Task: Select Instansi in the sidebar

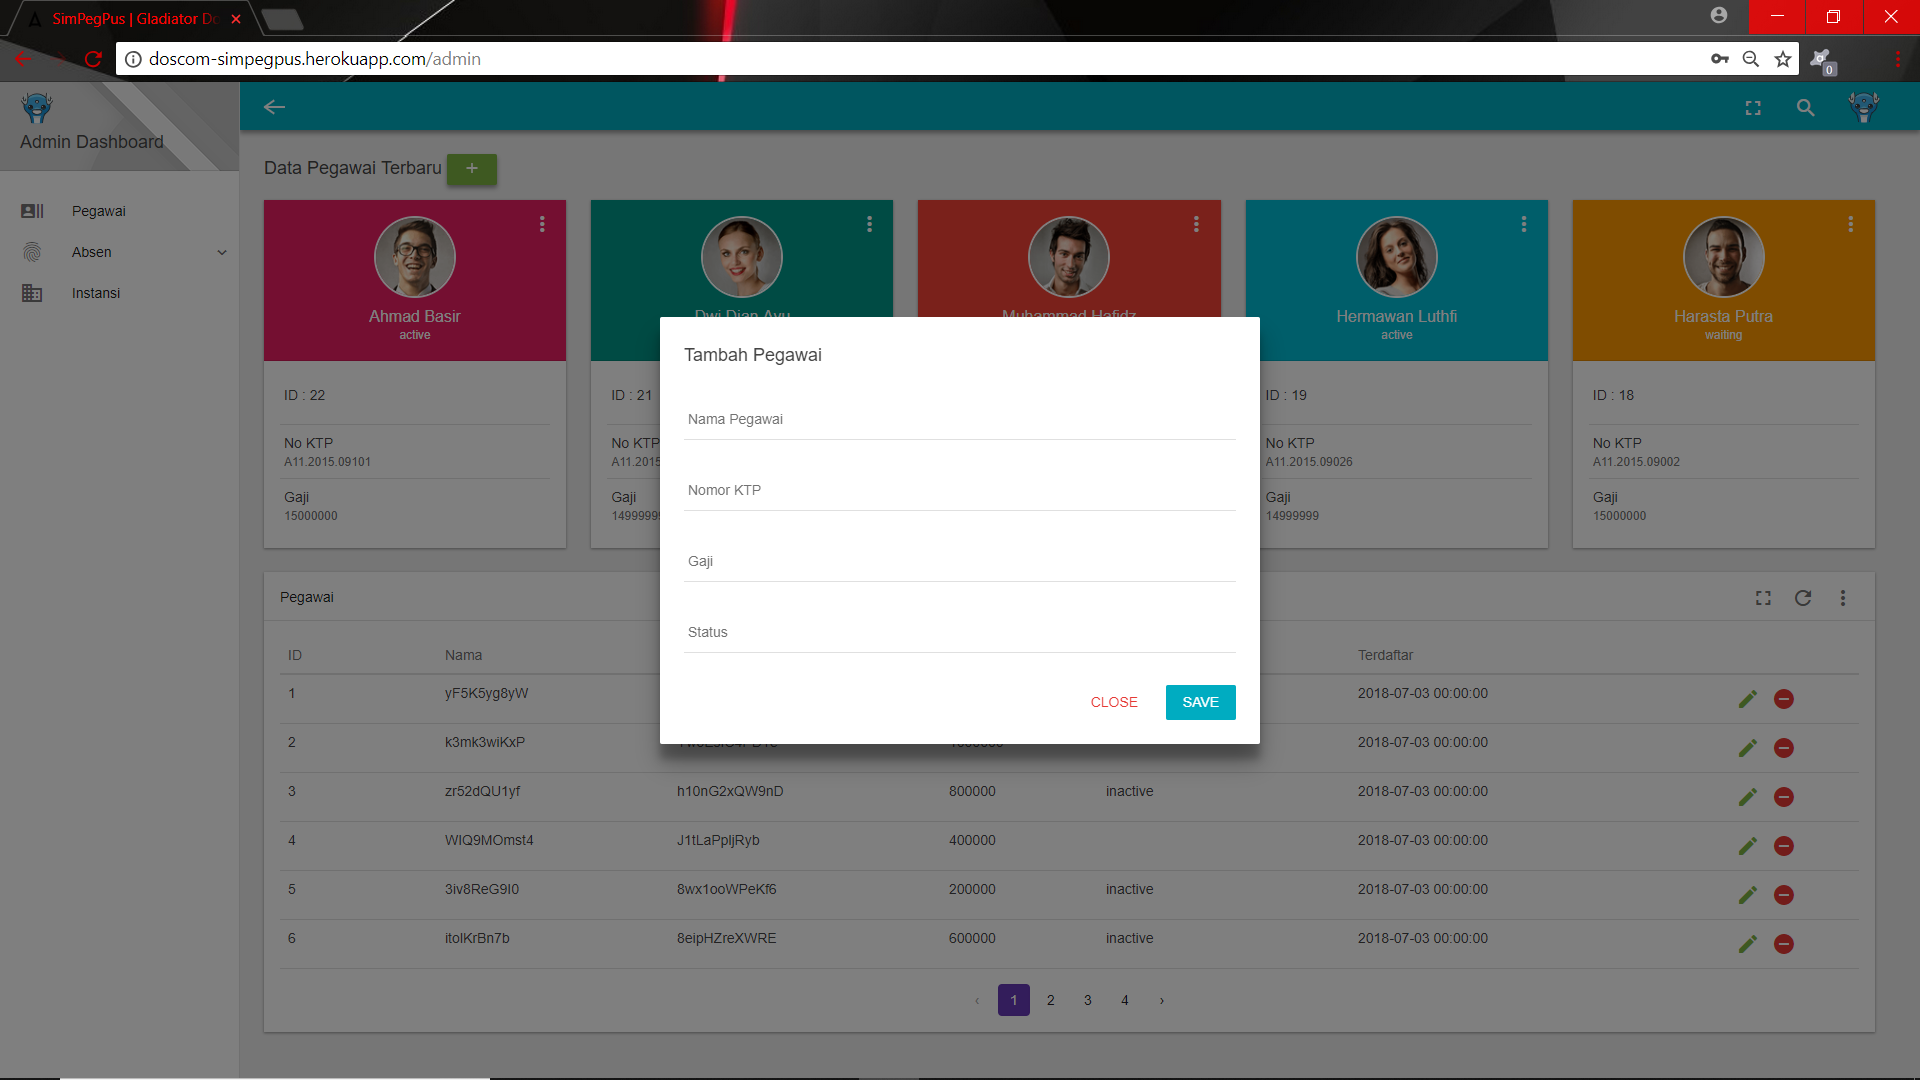Action: (96, 293)
